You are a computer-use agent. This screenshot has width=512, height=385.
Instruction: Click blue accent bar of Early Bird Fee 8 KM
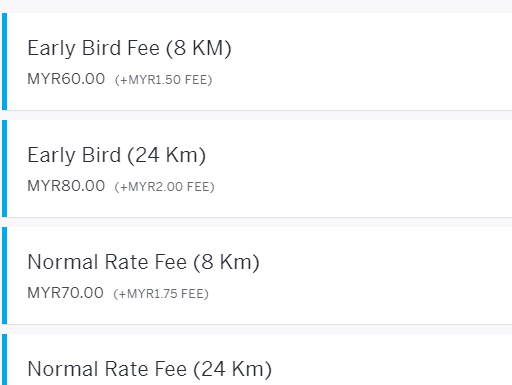coord(4,62)
